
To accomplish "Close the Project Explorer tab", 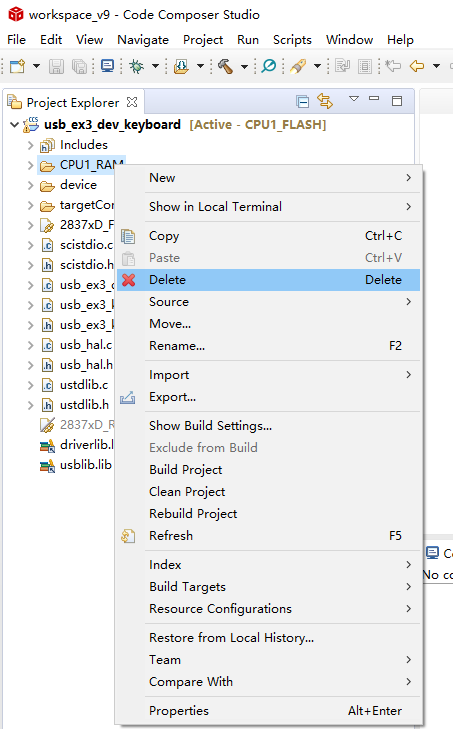I will click(x=132, y=102).
